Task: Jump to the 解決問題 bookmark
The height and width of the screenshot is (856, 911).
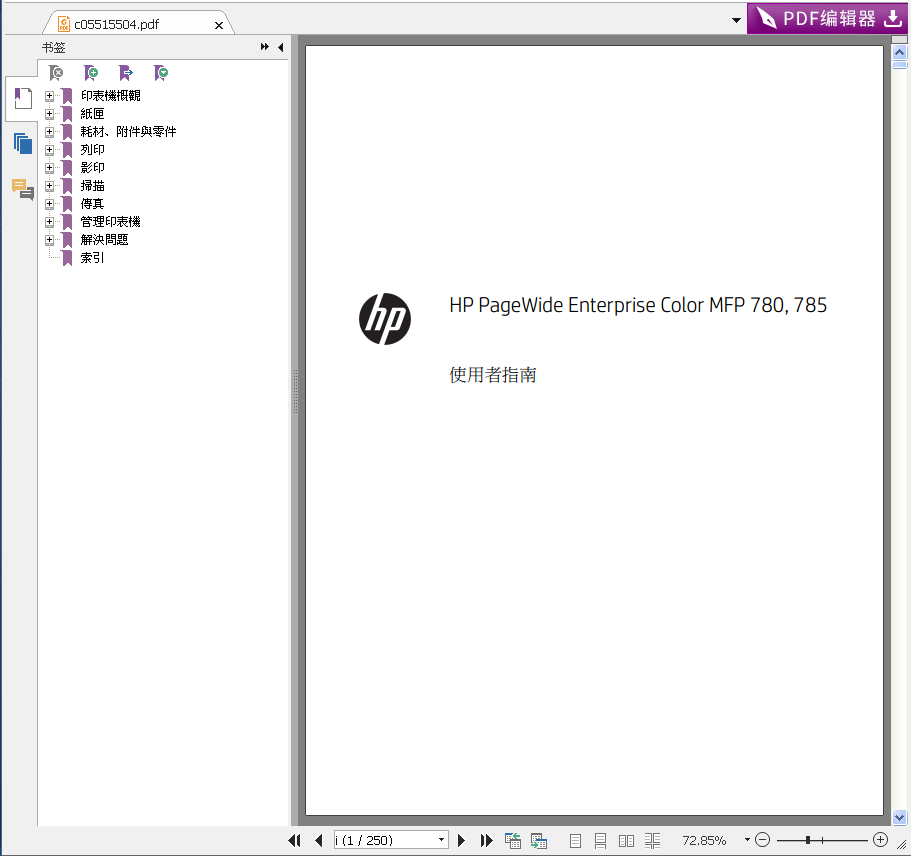Action: pyautogui.click(x=105, y=240)
